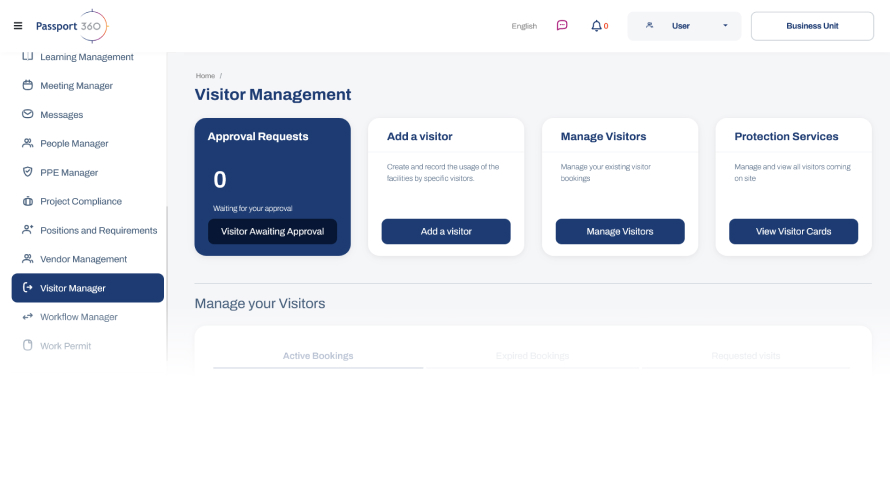Select Visitor Manager menu item

tap(87, 288)
